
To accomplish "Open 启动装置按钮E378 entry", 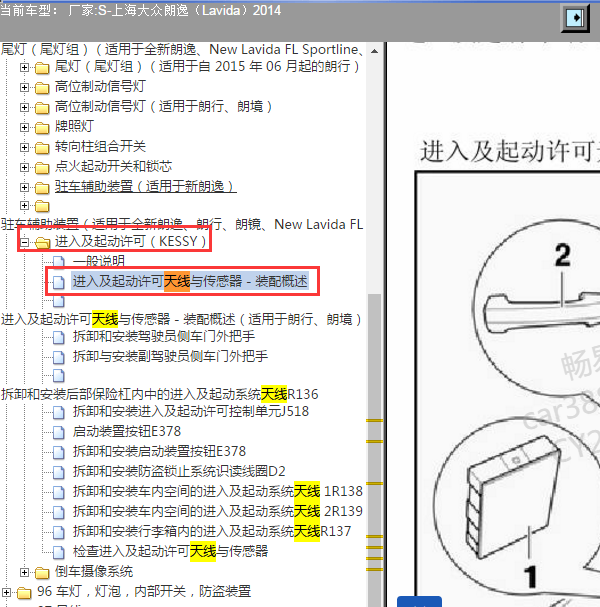I will click(x=127, y=431).
